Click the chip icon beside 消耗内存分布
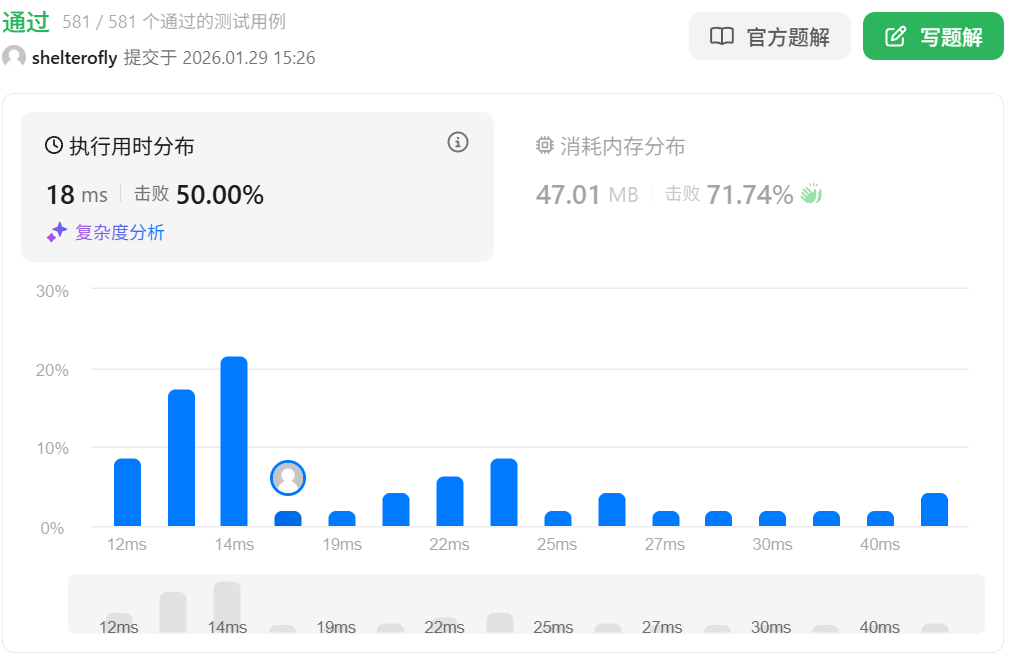Image resolution: width=1011 pixels, height=657 pixels. (x=545, y=146)
